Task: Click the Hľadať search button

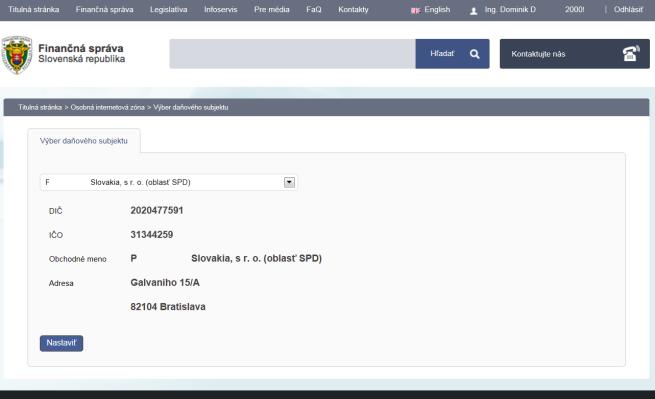Action: [452, 54]
